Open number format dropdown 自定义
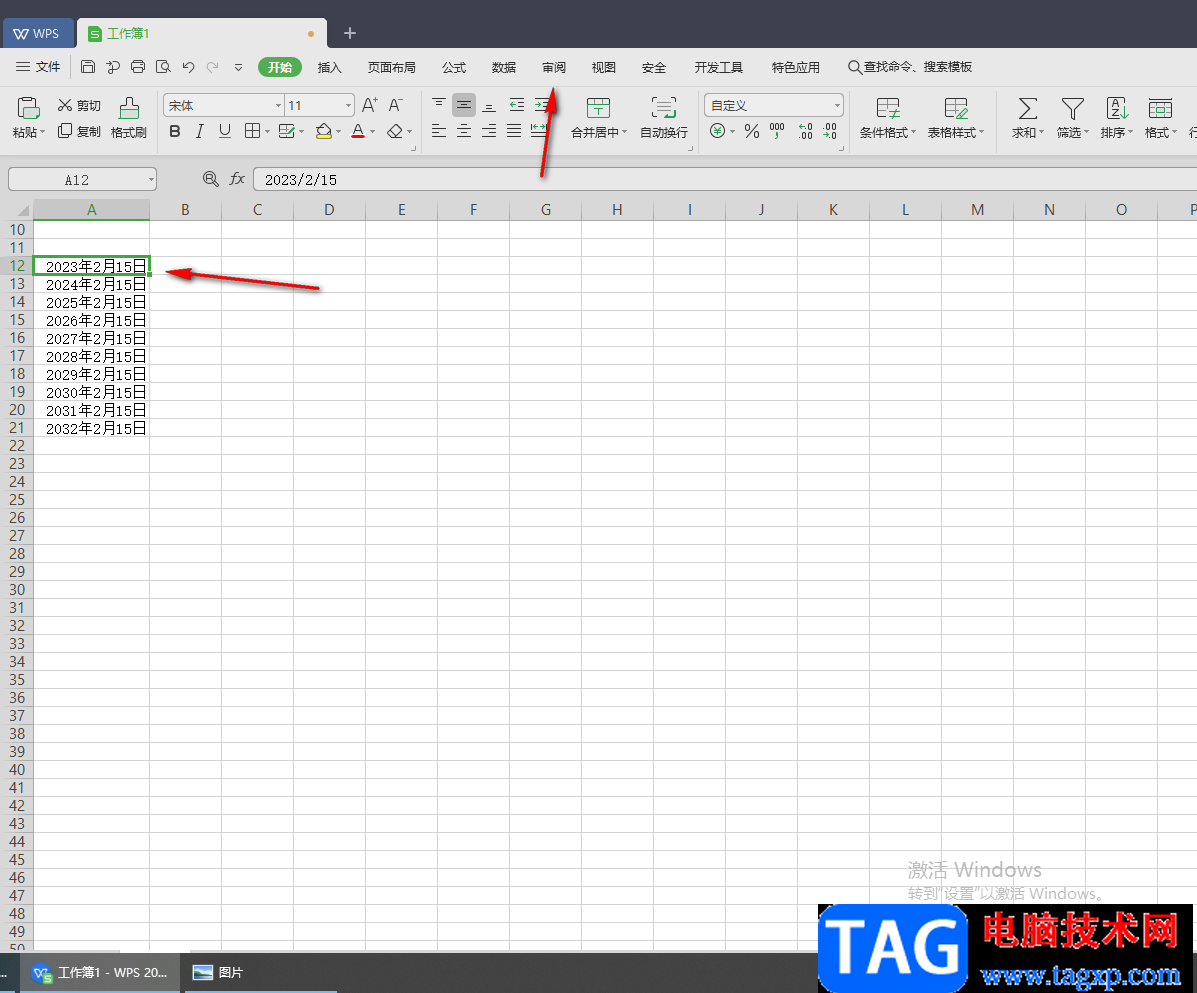The image size is (1197, 993). click(x=837, y=105)
